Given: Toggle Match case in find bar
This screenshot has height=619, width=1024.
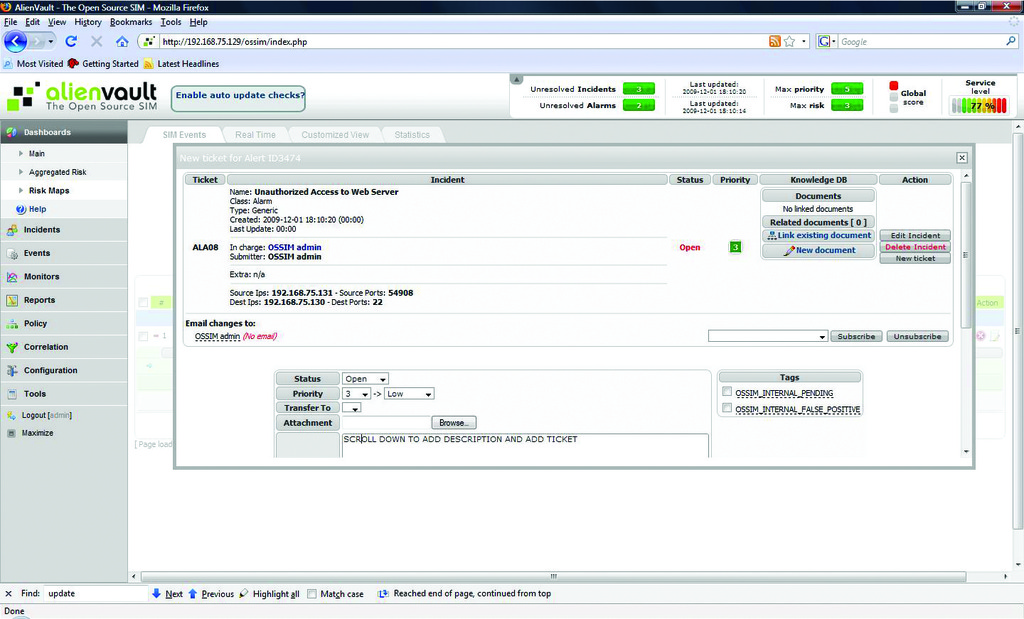Looking at the screenshot, I should (312, 594).
